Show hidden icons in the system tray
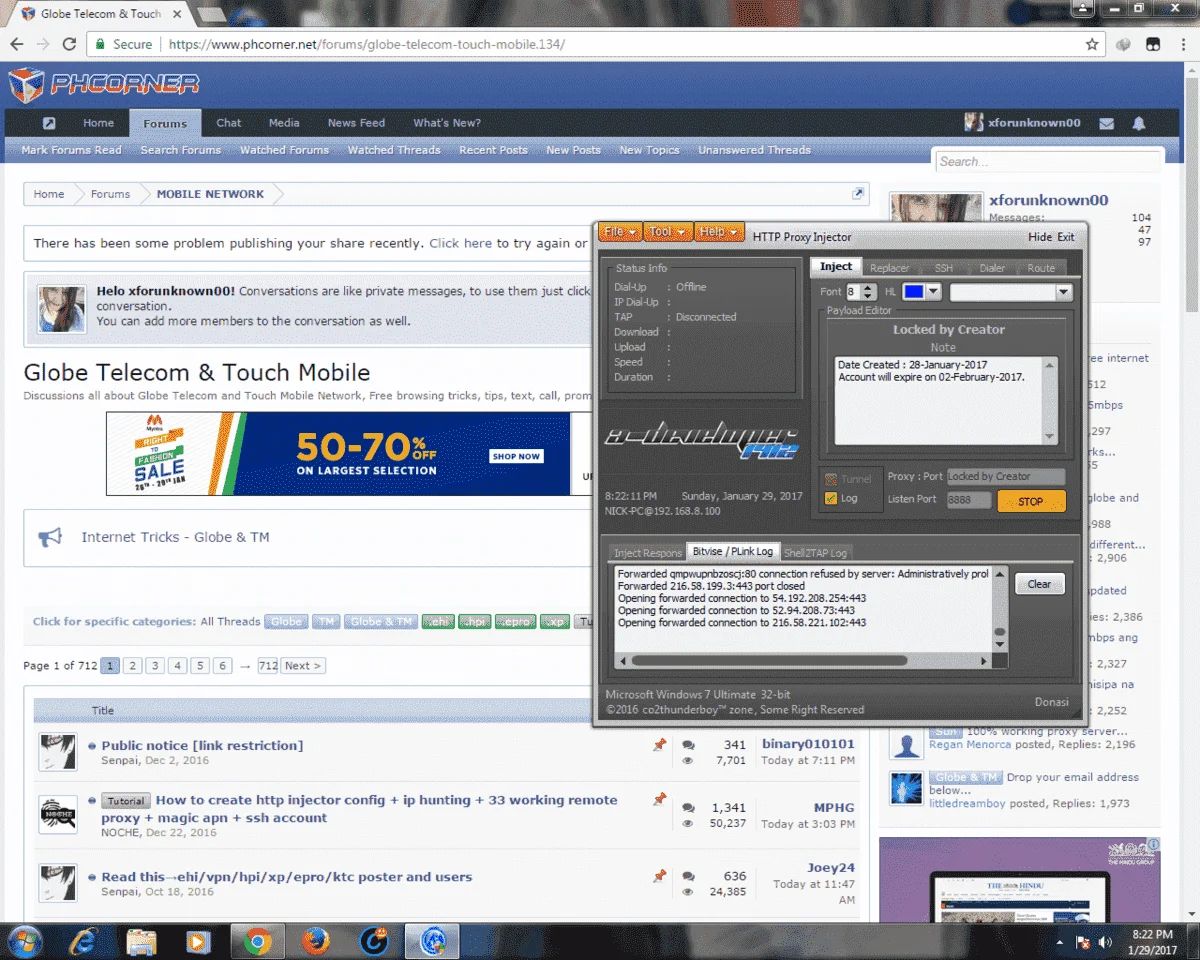Viewport: 1200px width, 960px height. [1060, 942]
